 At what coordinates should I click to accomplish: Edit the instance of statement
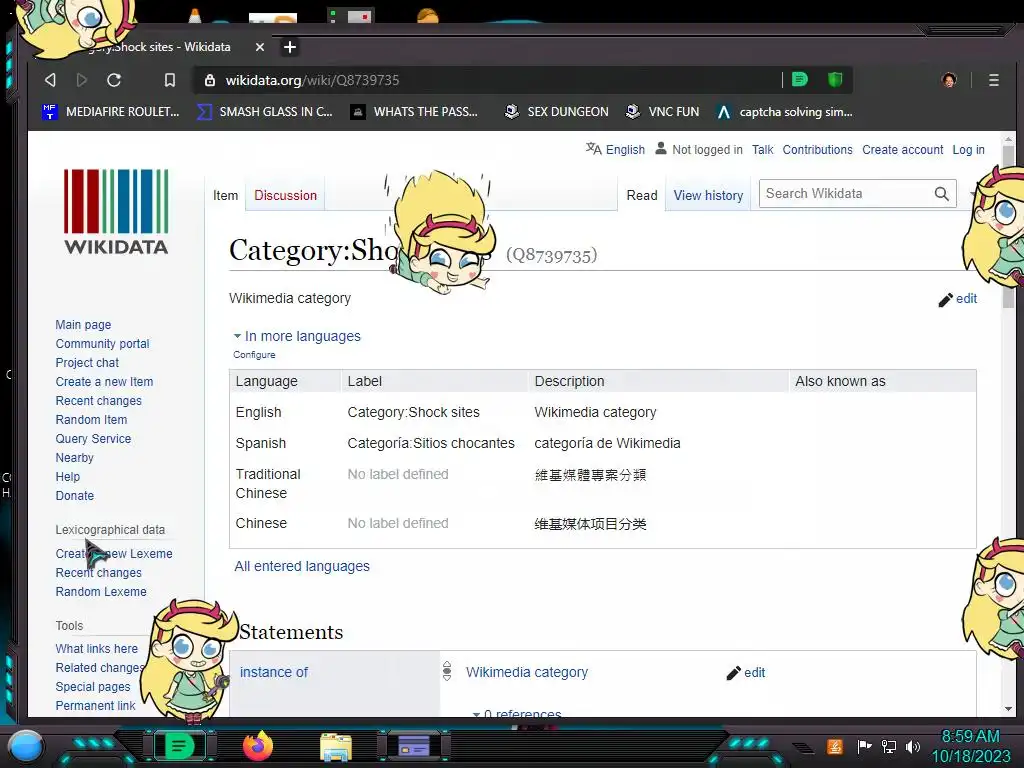(x=746, y=673)
